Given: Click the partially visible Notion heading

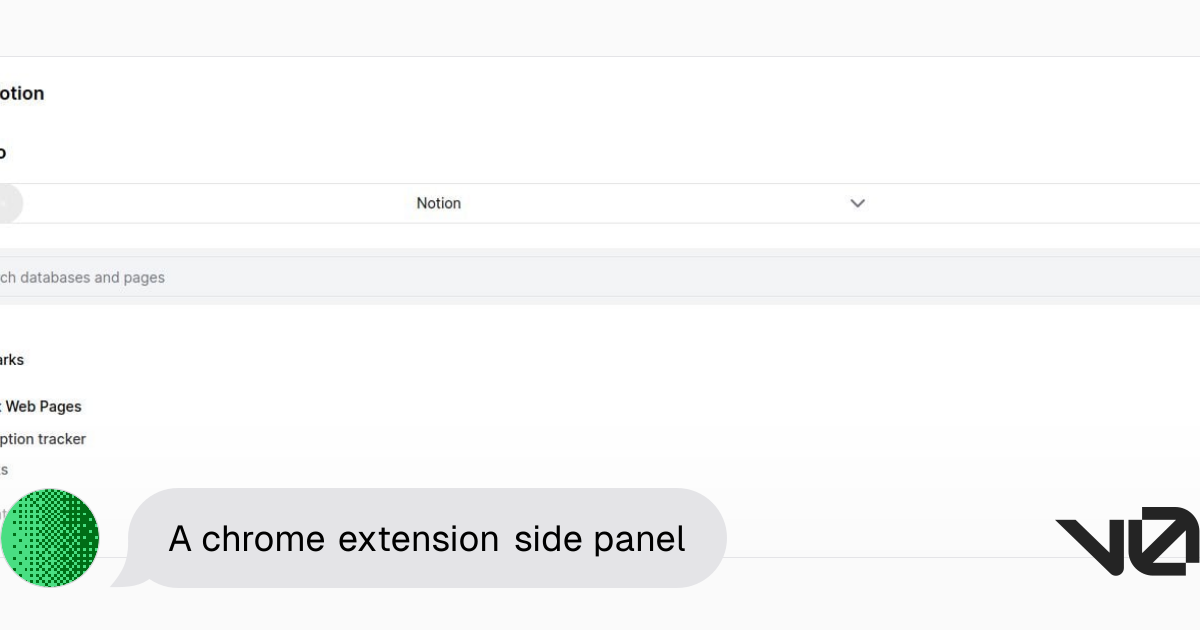Looking at the screenshot, I should point(22,93).
